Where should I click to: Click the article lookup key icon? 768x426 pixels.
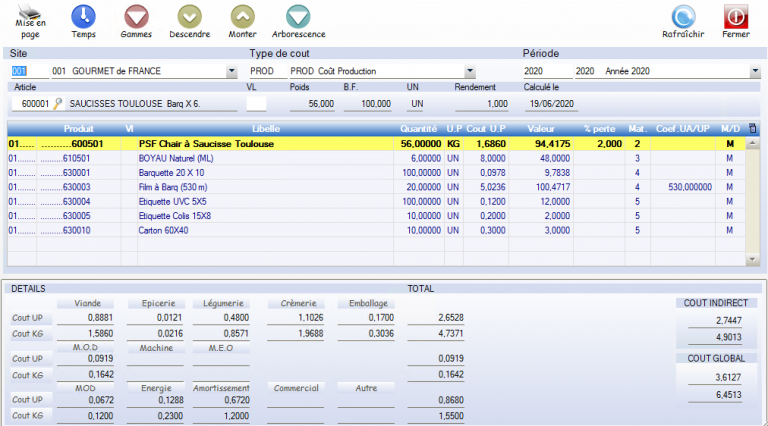click(x=58, y=103)
